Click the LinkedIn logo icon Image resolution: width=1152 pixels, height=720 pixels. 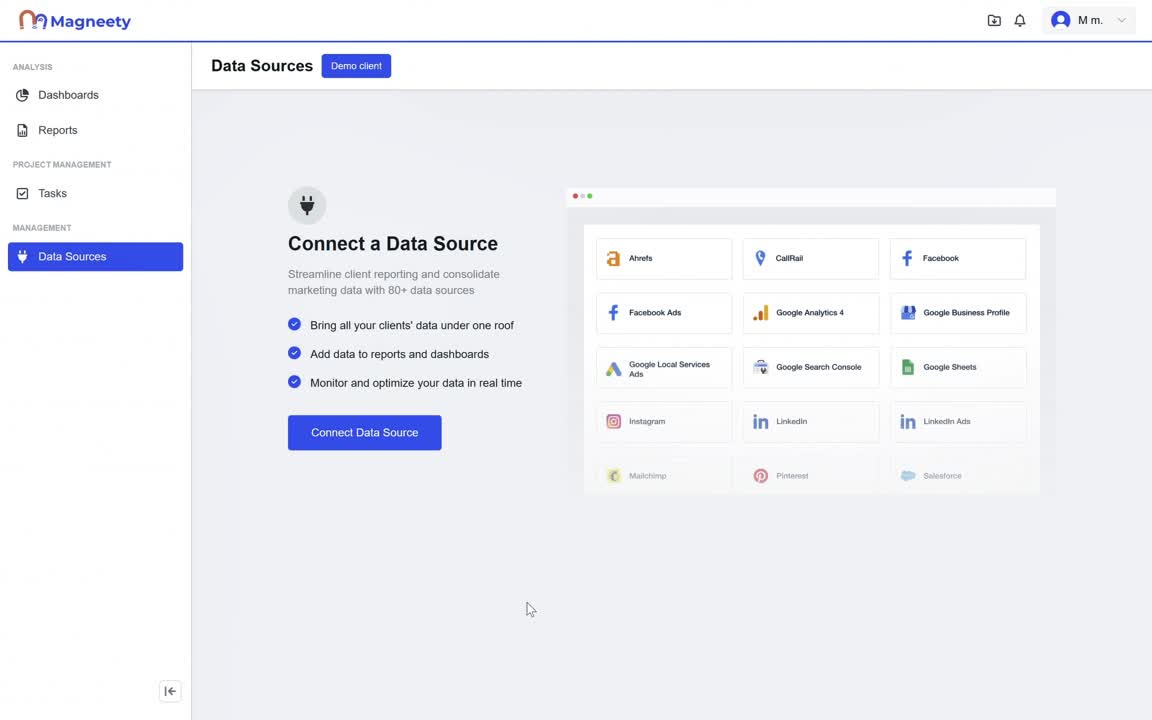pos(760,422)
